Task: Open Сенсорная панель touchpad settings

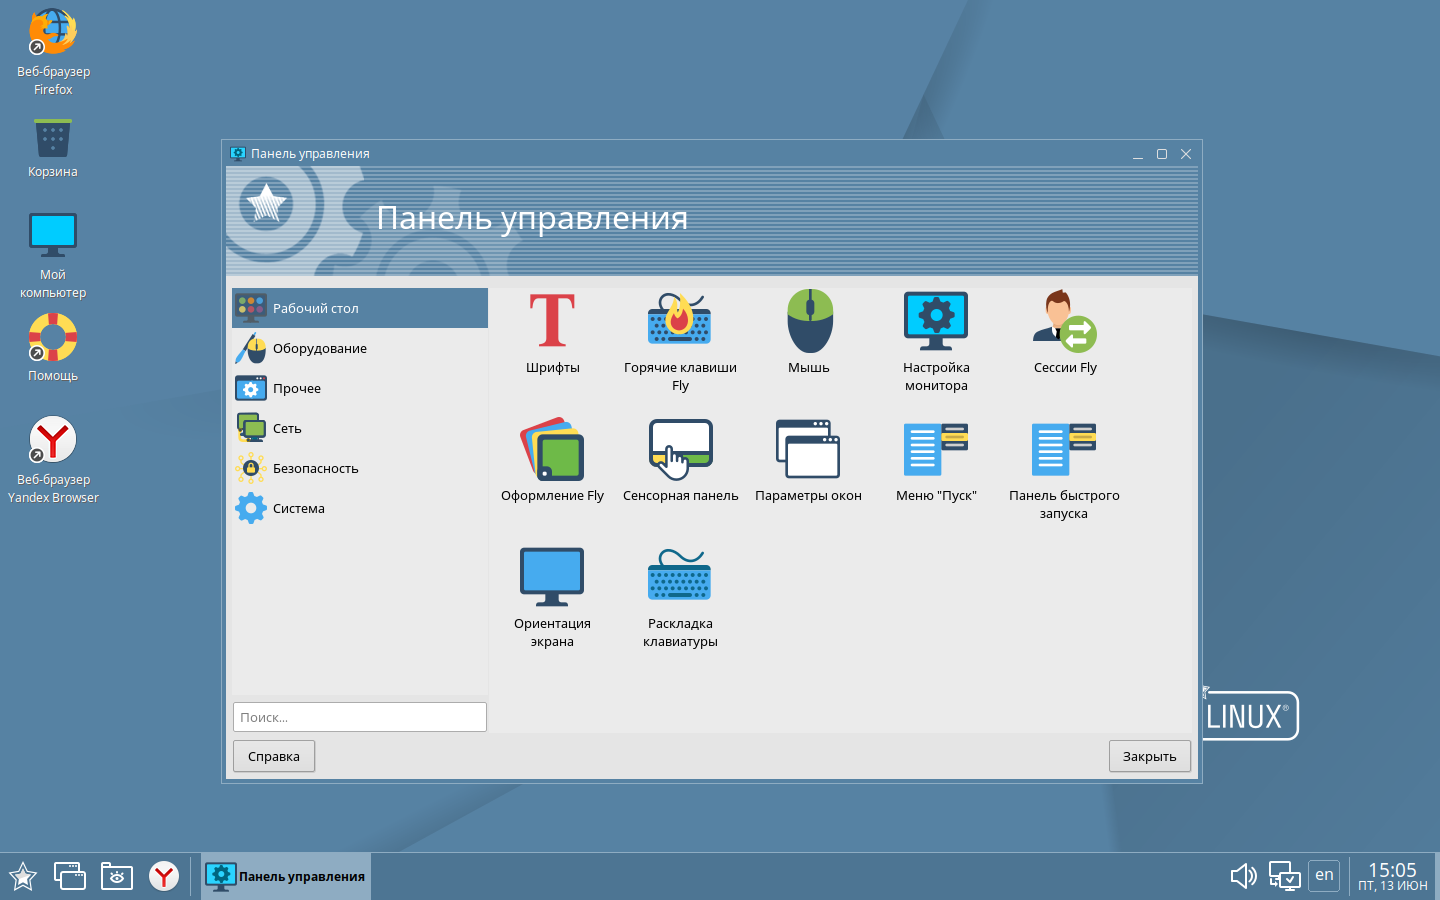Action: [x=680, y=461]
